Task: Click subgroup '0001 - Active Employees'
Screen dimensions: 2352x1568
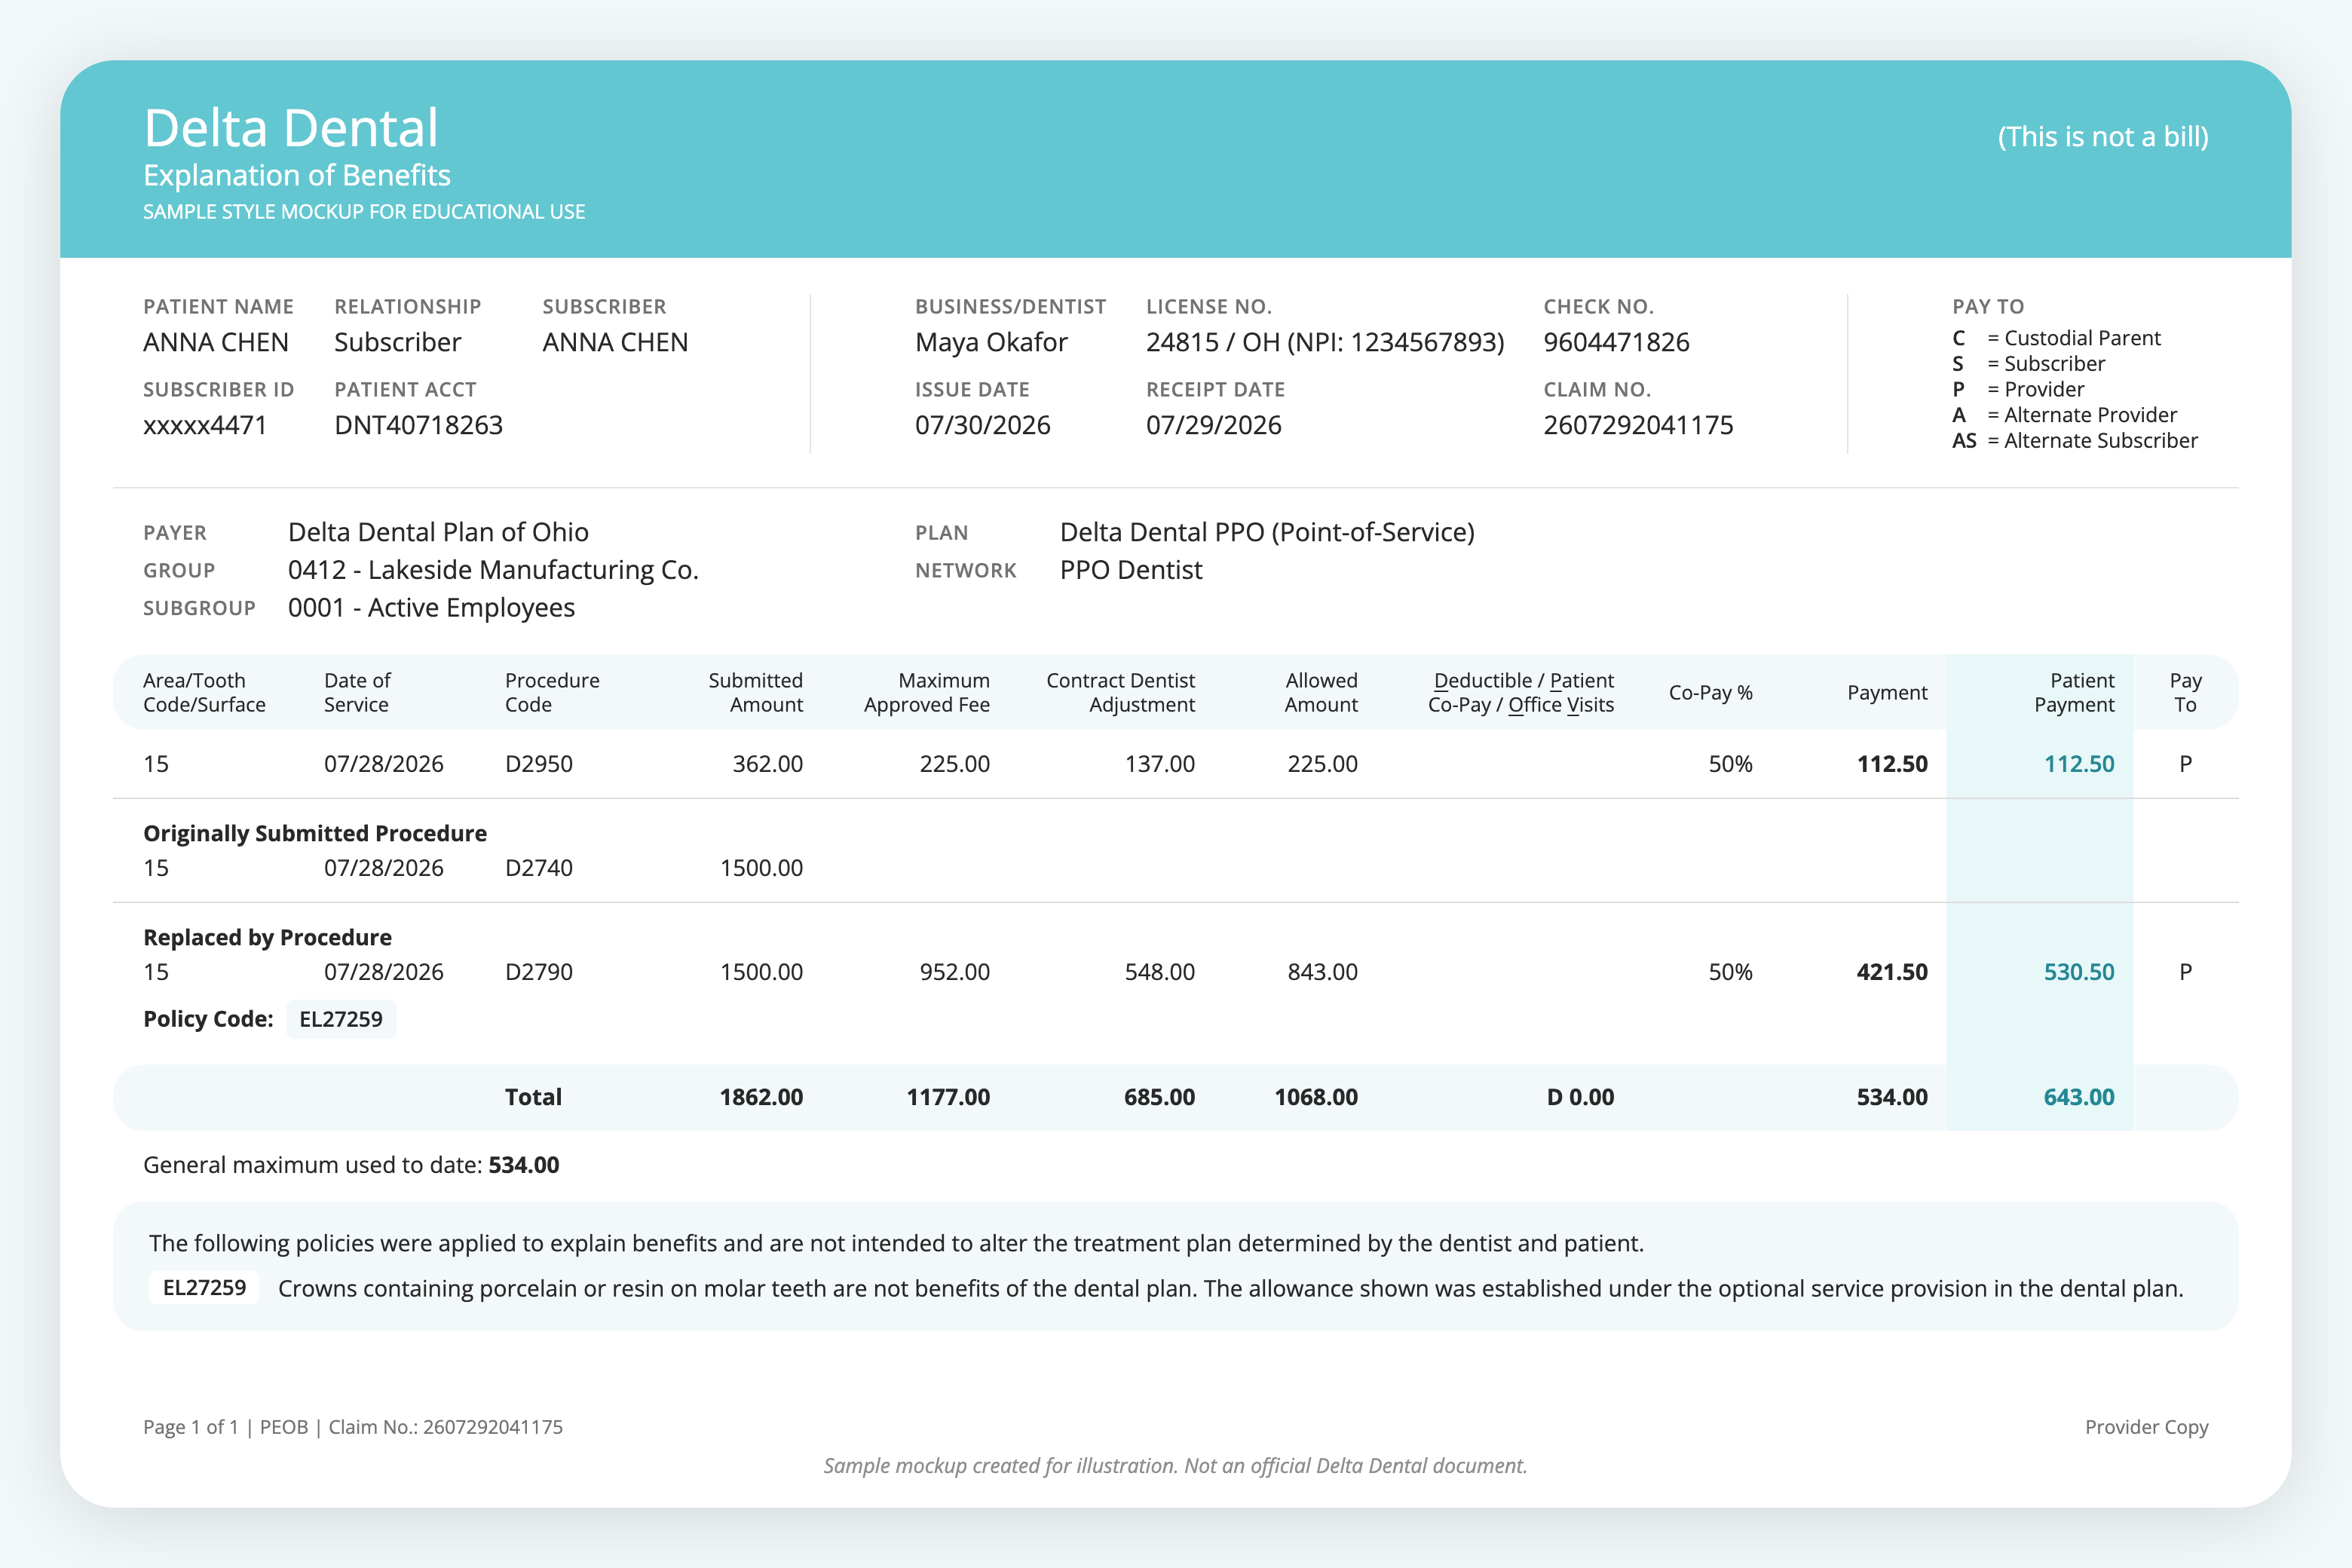Action: coord(431,608)
